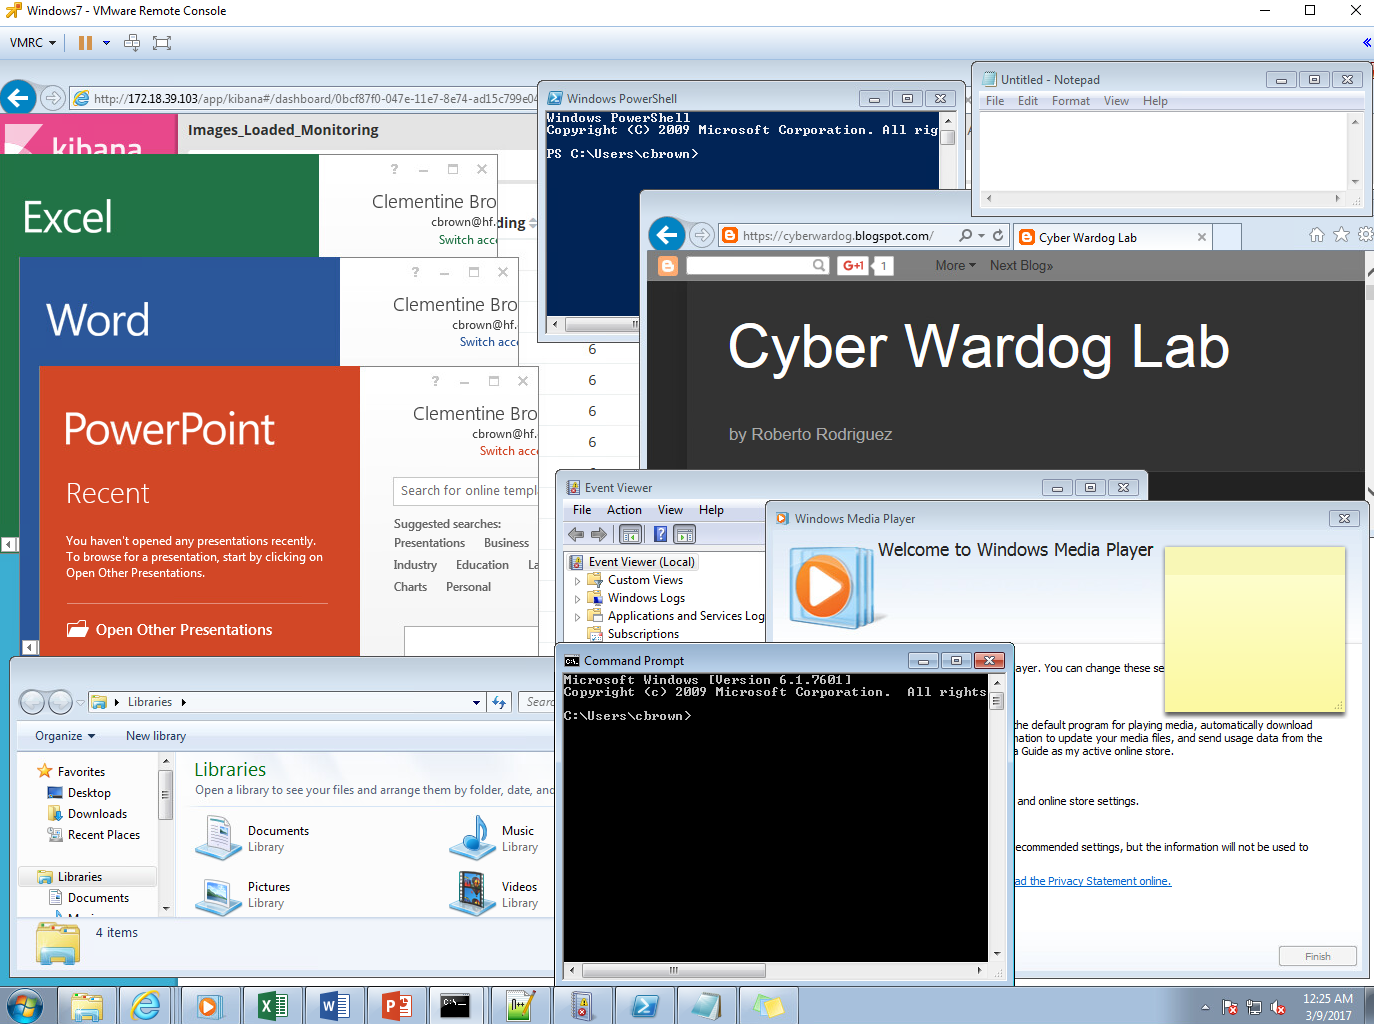Toggle the action pane in Event Viewer toolbar
Viewport: 1374px width, 1024px height.
tap(685, 535)
